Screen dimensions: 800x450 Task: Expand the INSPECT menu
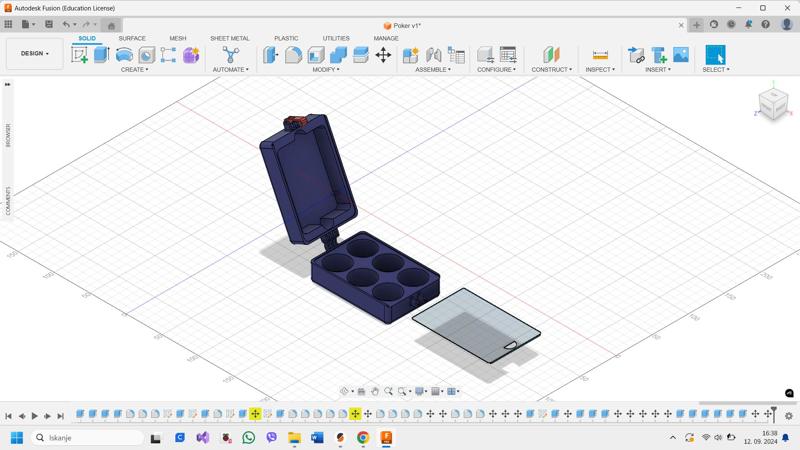(x=600, y=69)
